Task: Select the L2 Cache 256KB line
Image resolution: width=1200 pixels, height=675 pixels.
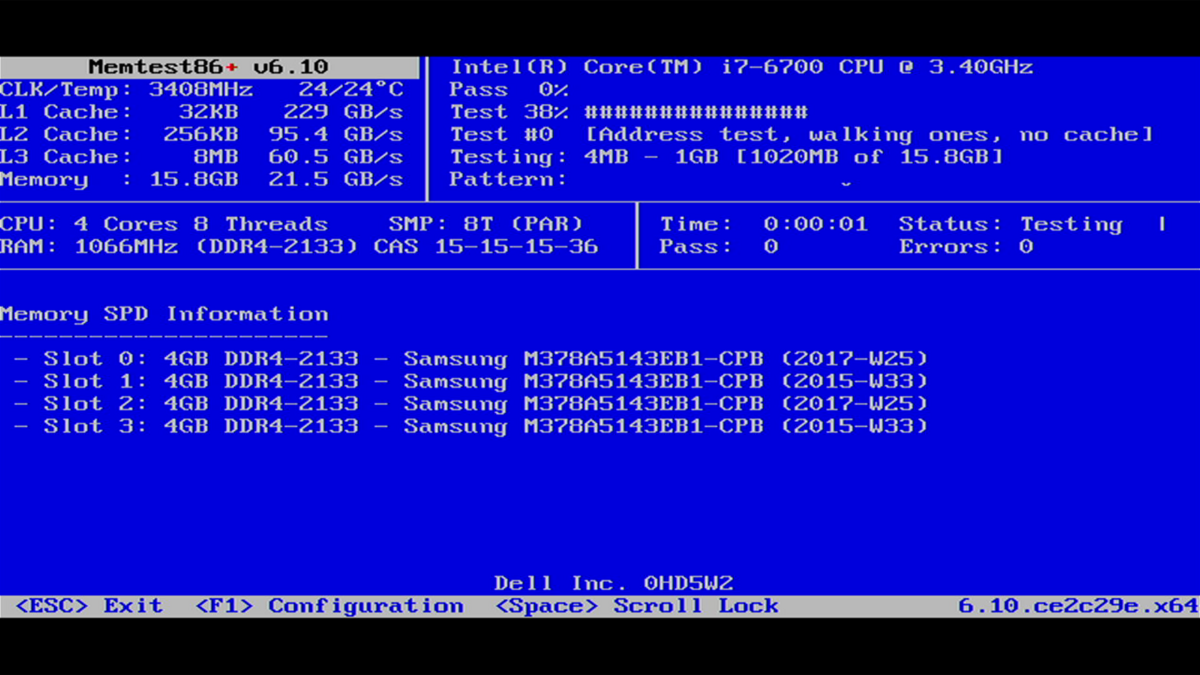Action: coord(118,135)
